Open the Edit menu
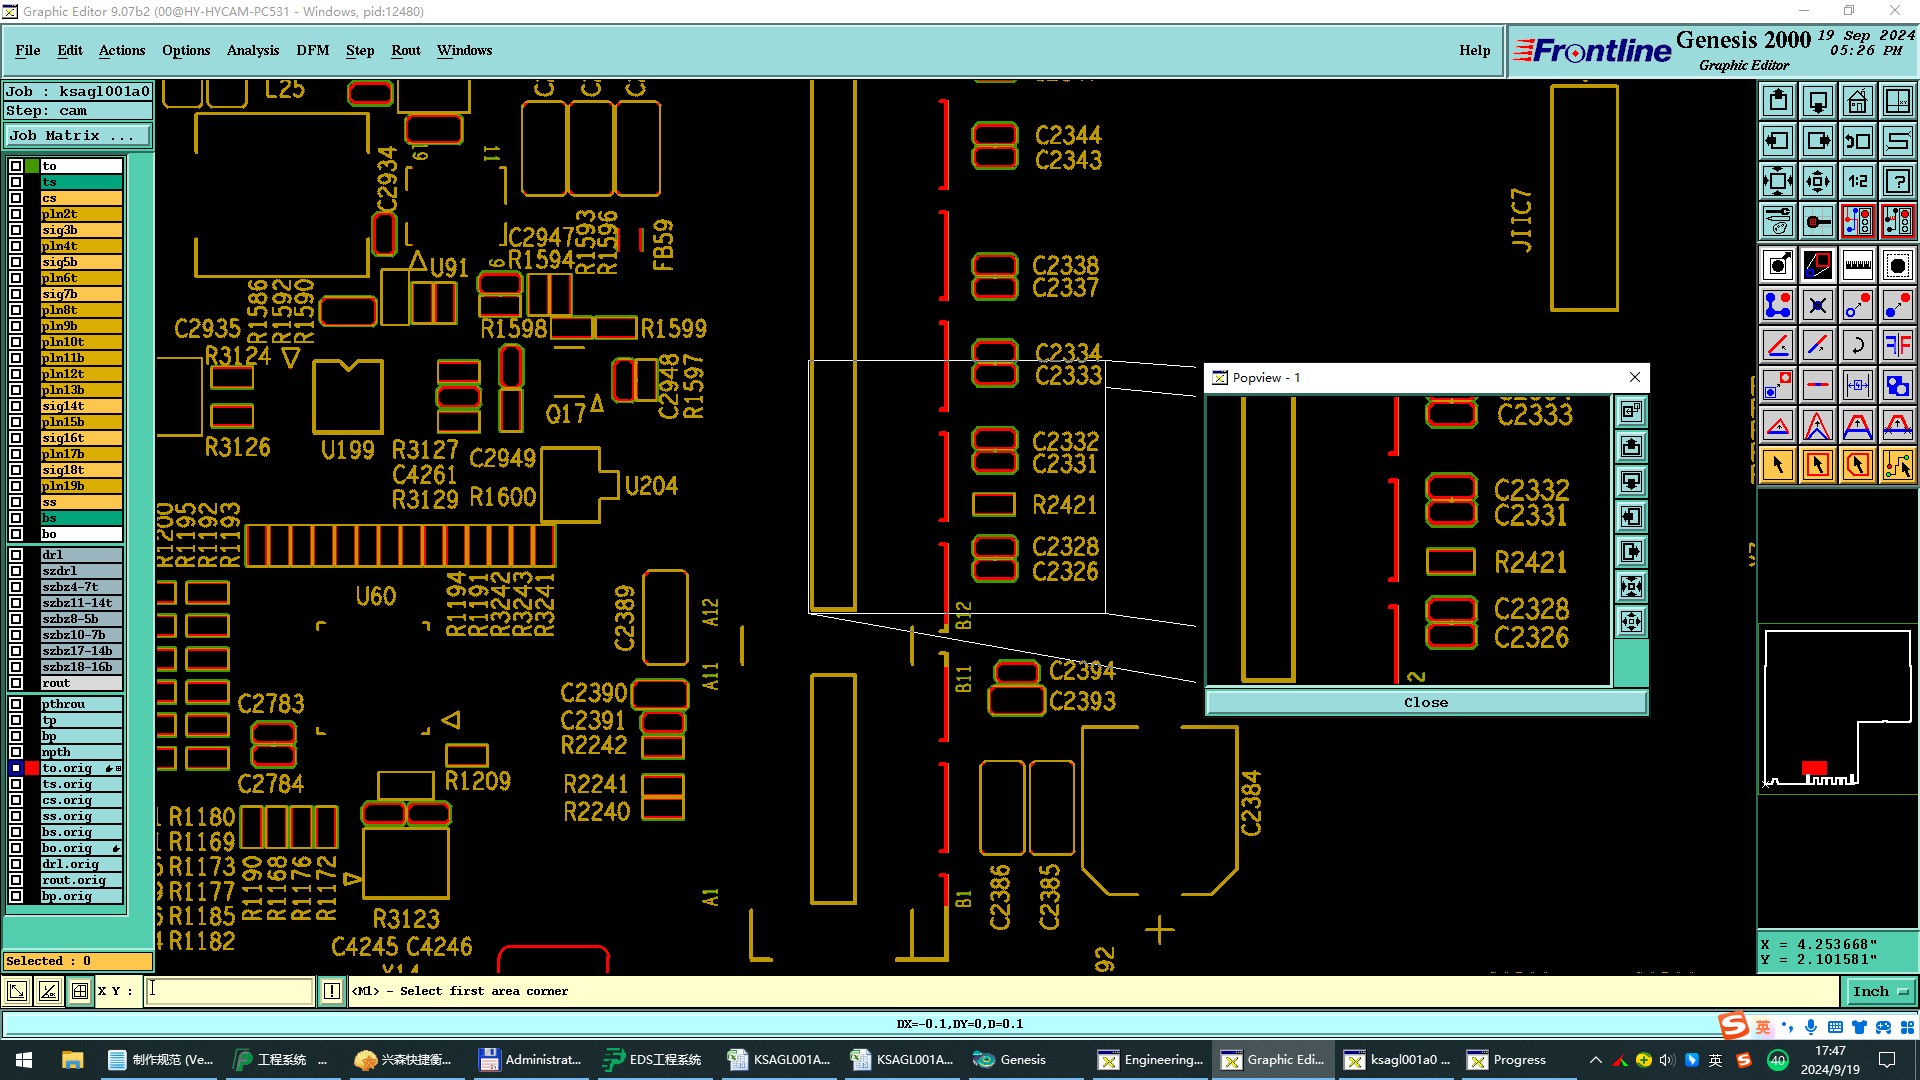This screenshot has width=1920, height=1080. tap(70, 50)
